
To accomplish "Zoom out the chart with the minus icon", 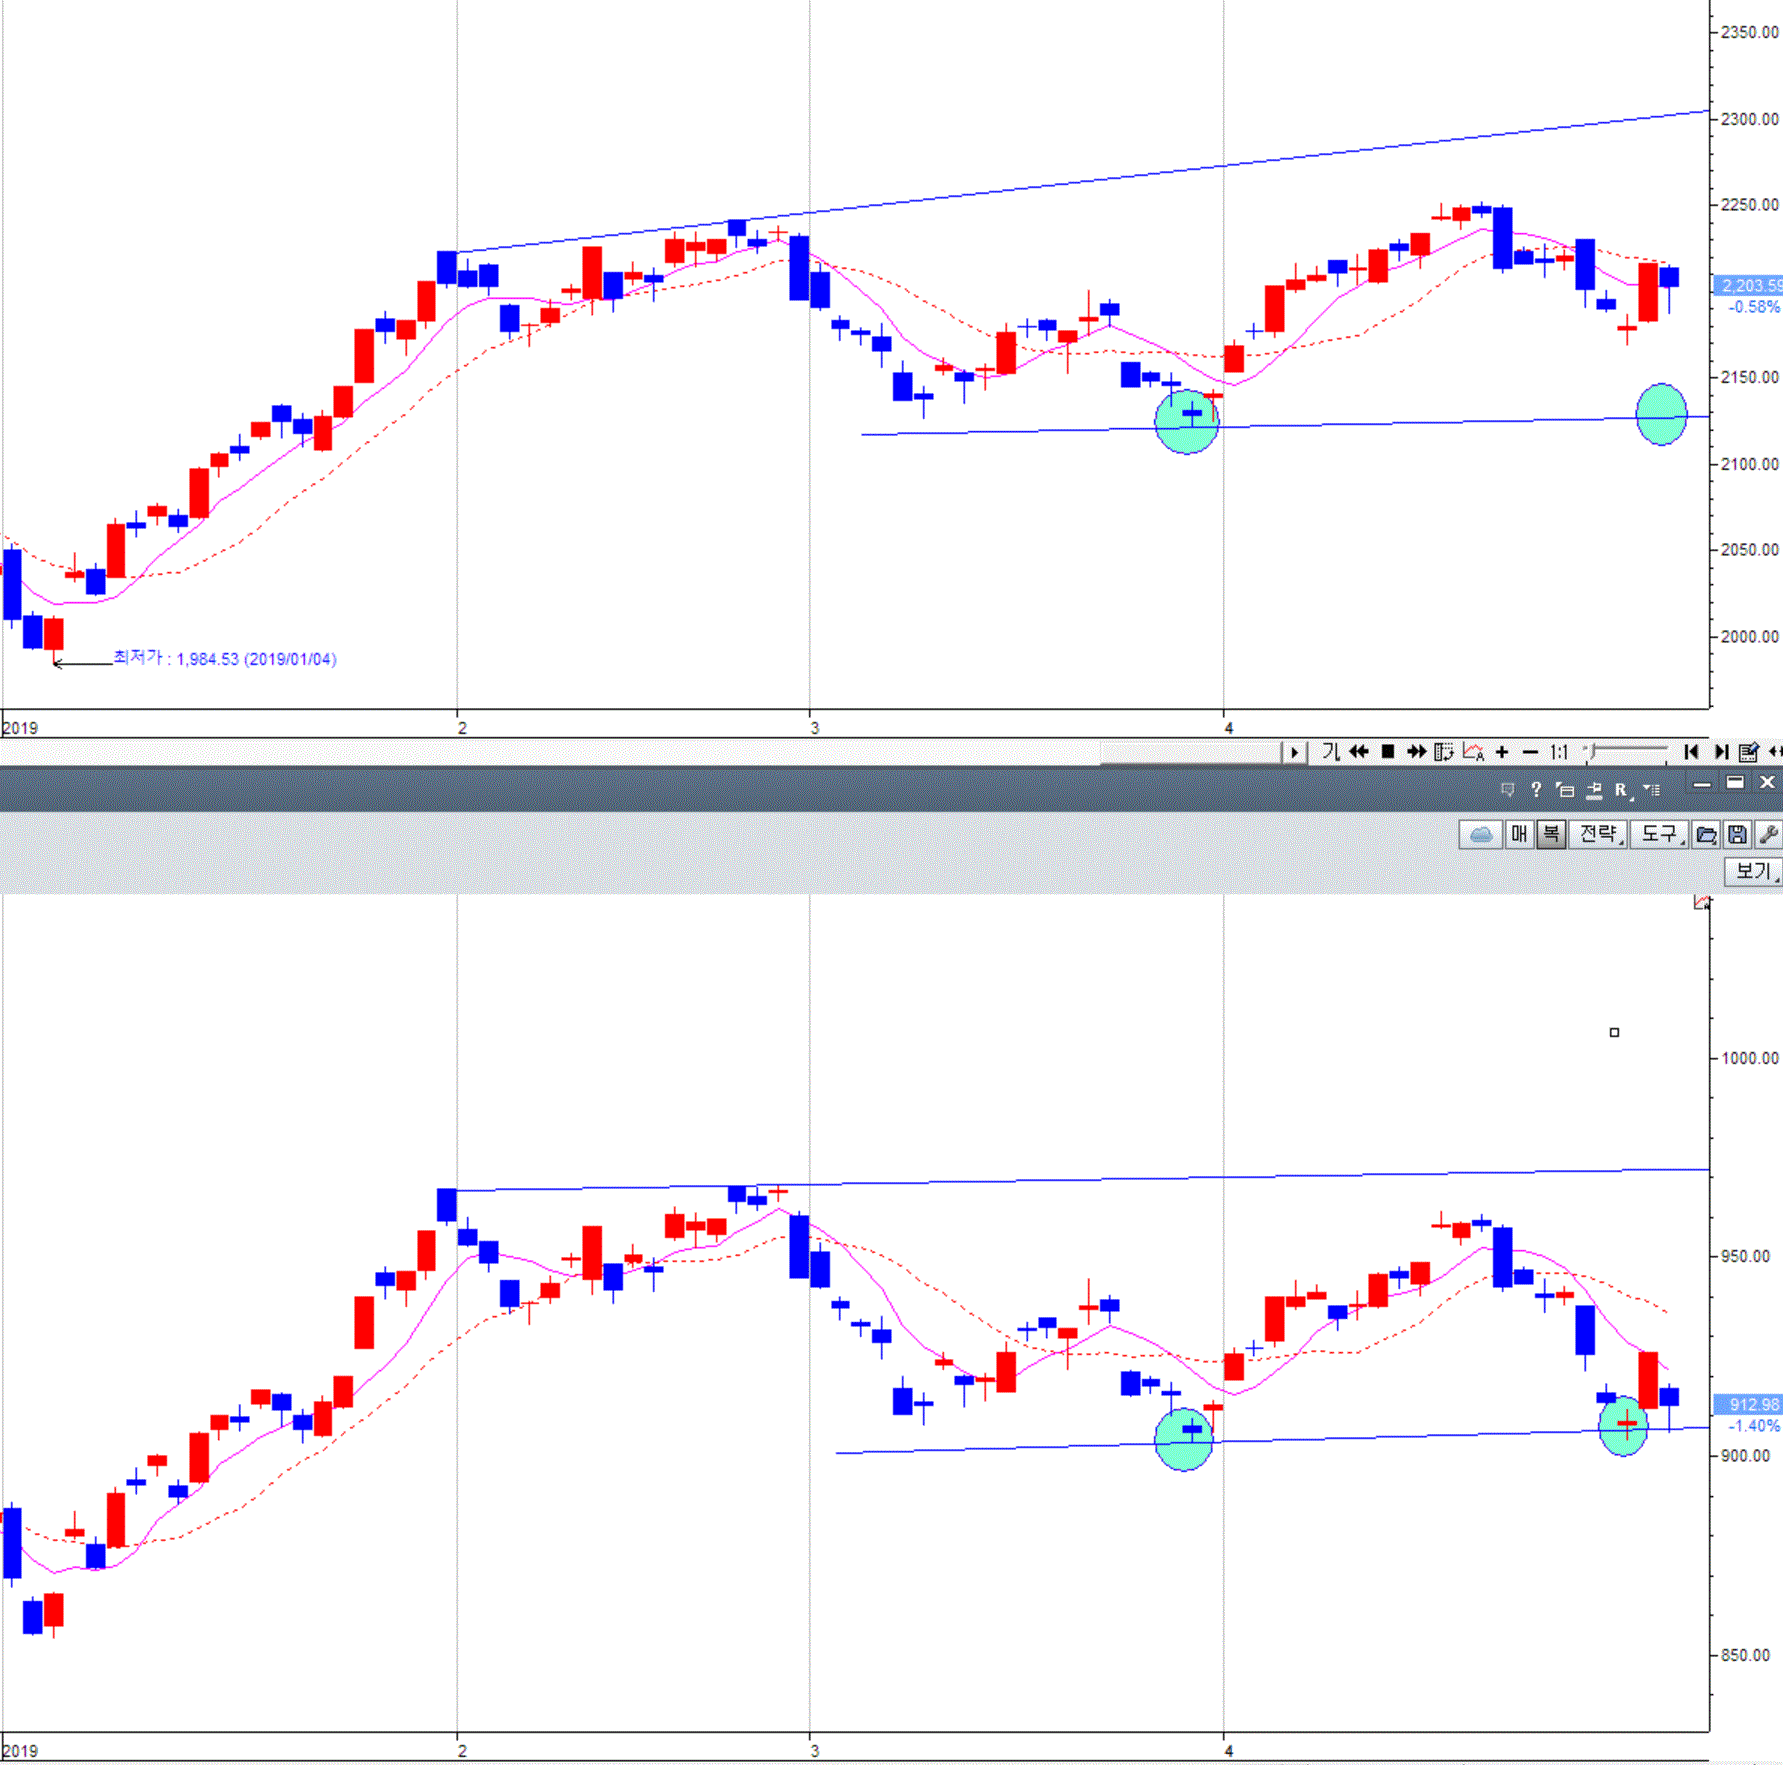I will [x=1530, y=752].
